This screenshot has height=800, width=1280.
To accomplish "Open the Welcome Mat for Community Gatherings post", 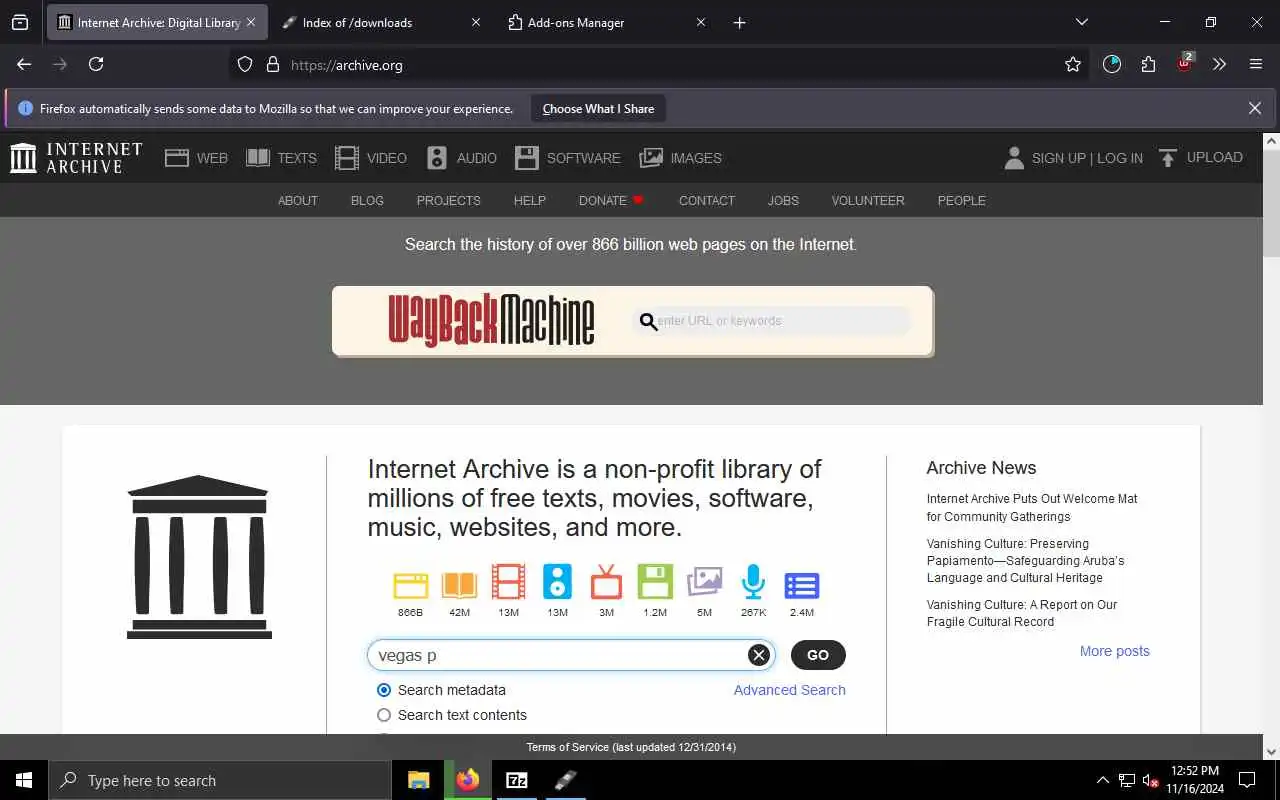I will click(1032, 508).
